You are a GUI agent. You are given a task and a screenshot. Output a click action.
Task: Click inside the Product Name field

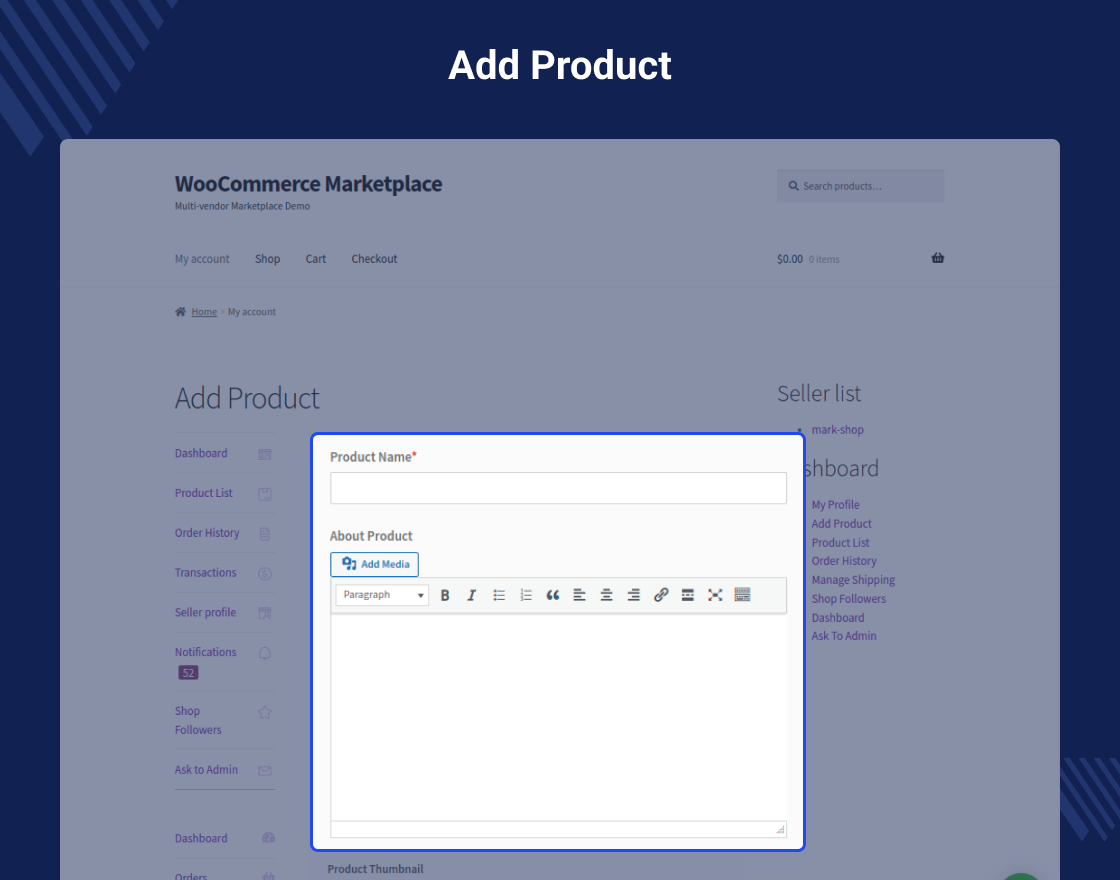pyautogui.click(x=557, y=488)
